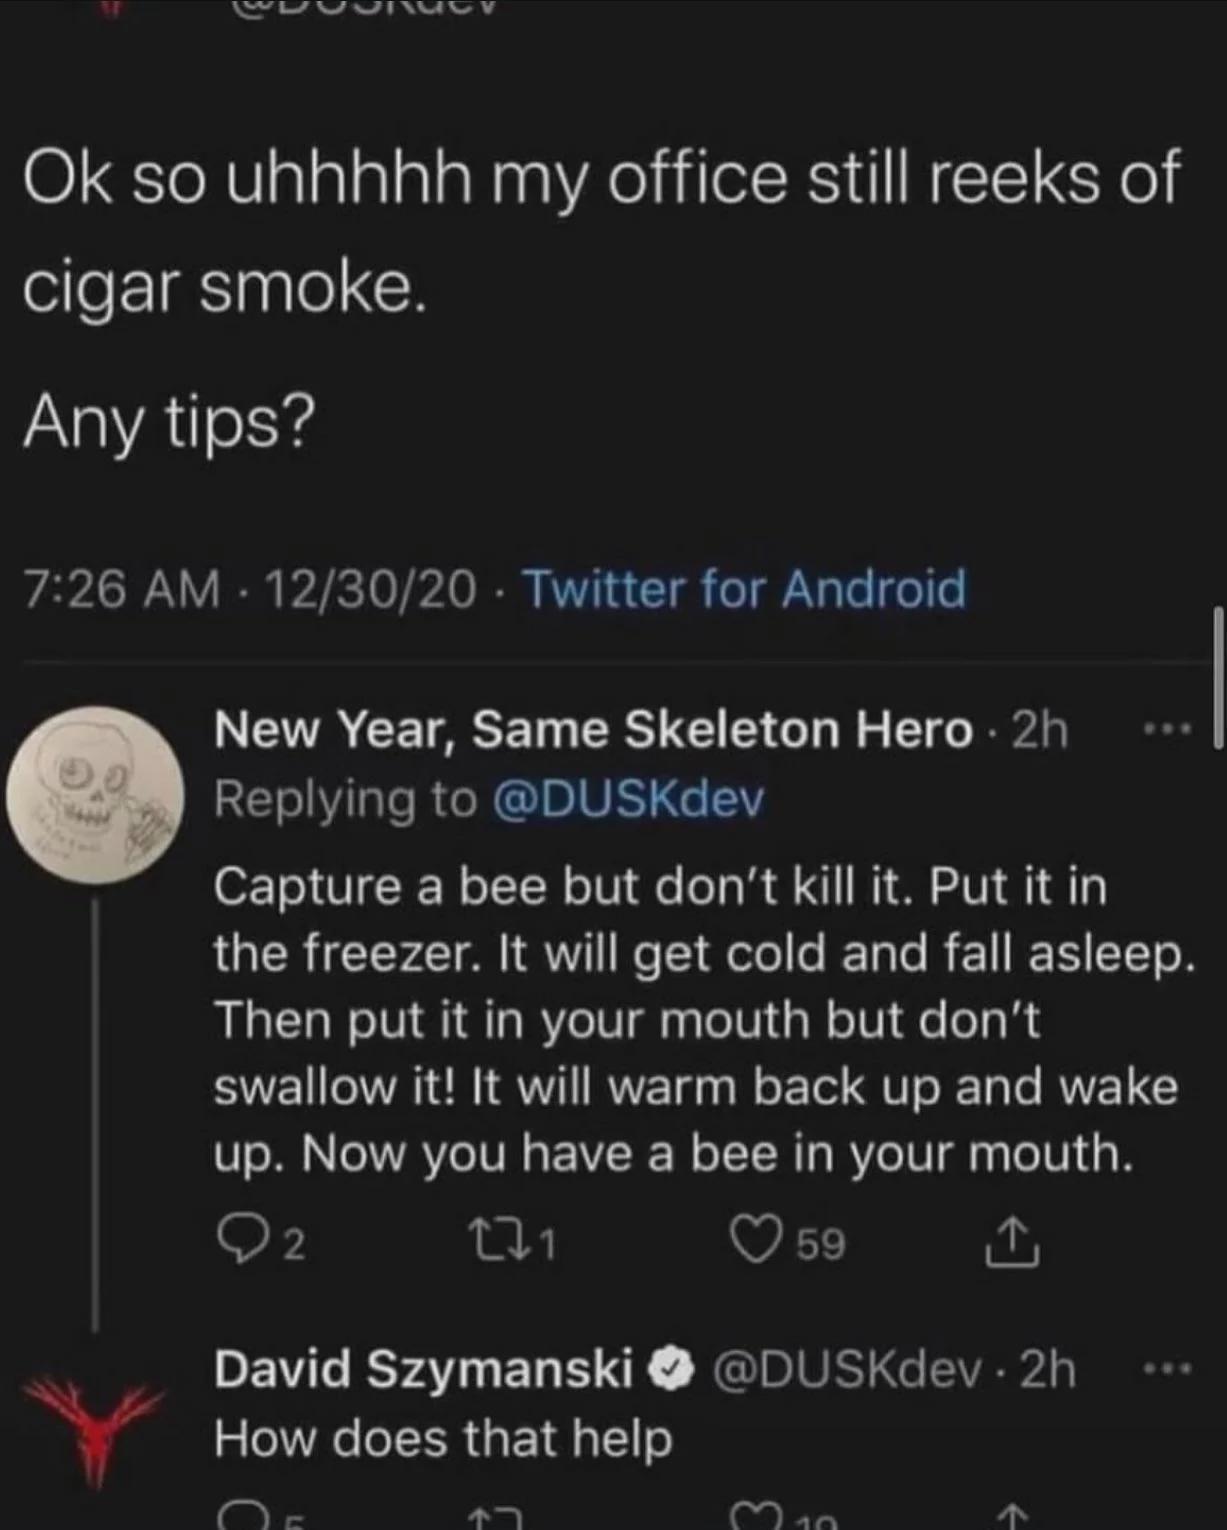This screenshot has width=1227, height=1530.
Task: Click the verified badge beside David Szymanski
Action: pyautogui.click(x=672, y=1369)
